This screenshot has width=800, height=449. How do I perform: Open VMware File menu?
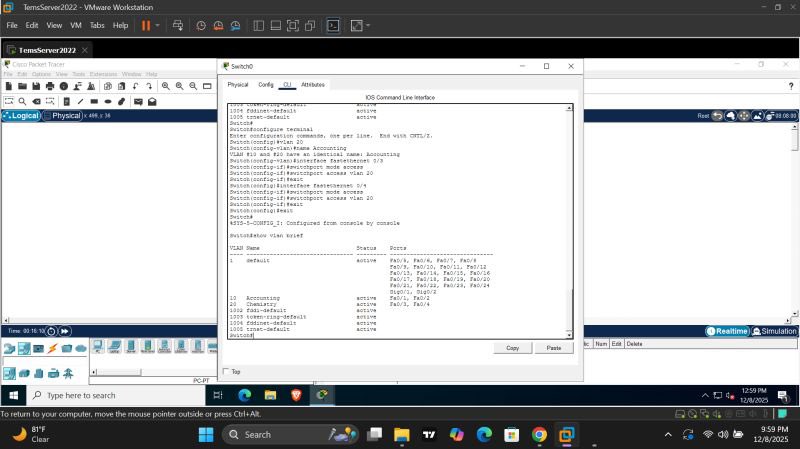tap(12, 25)
